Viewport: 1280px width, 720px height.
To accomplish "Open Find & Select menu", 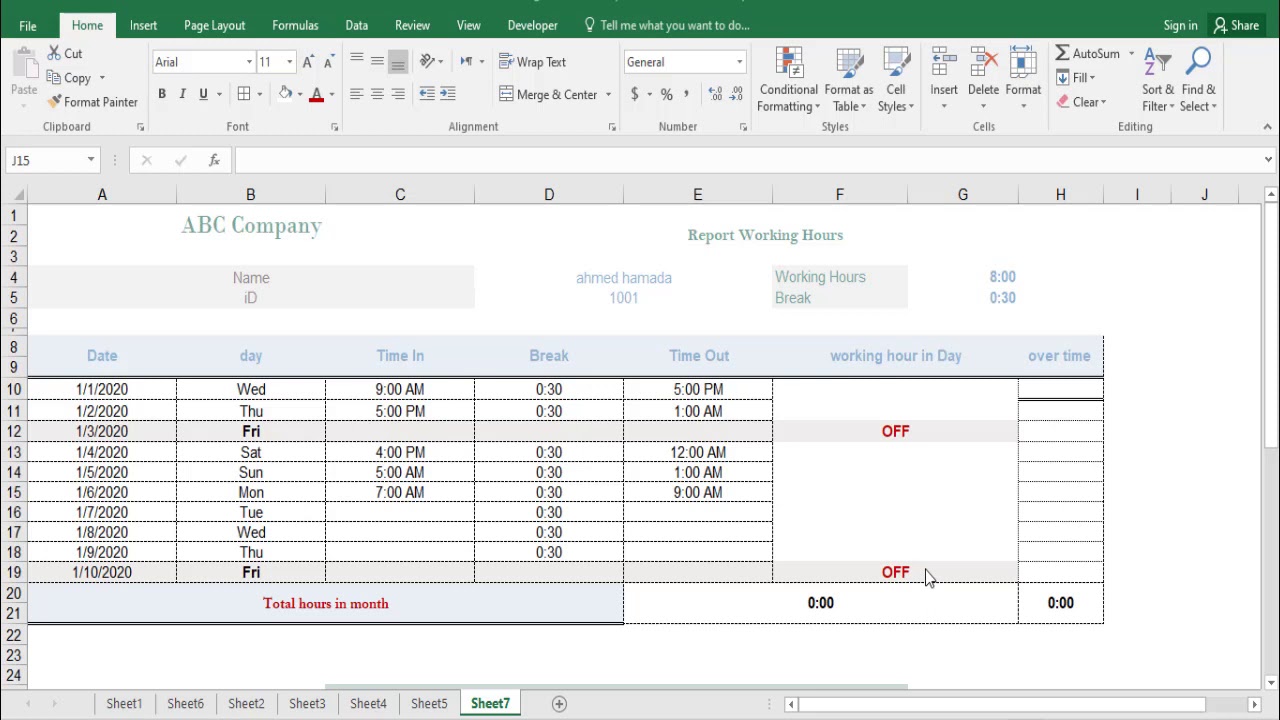I will click(x=1198, y=80).
